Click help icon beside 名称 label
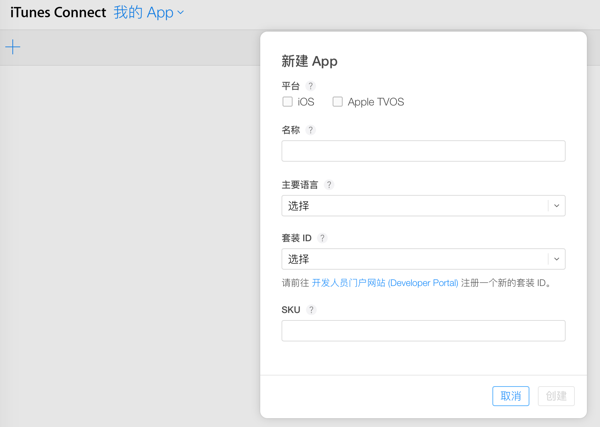 point(310,130)
